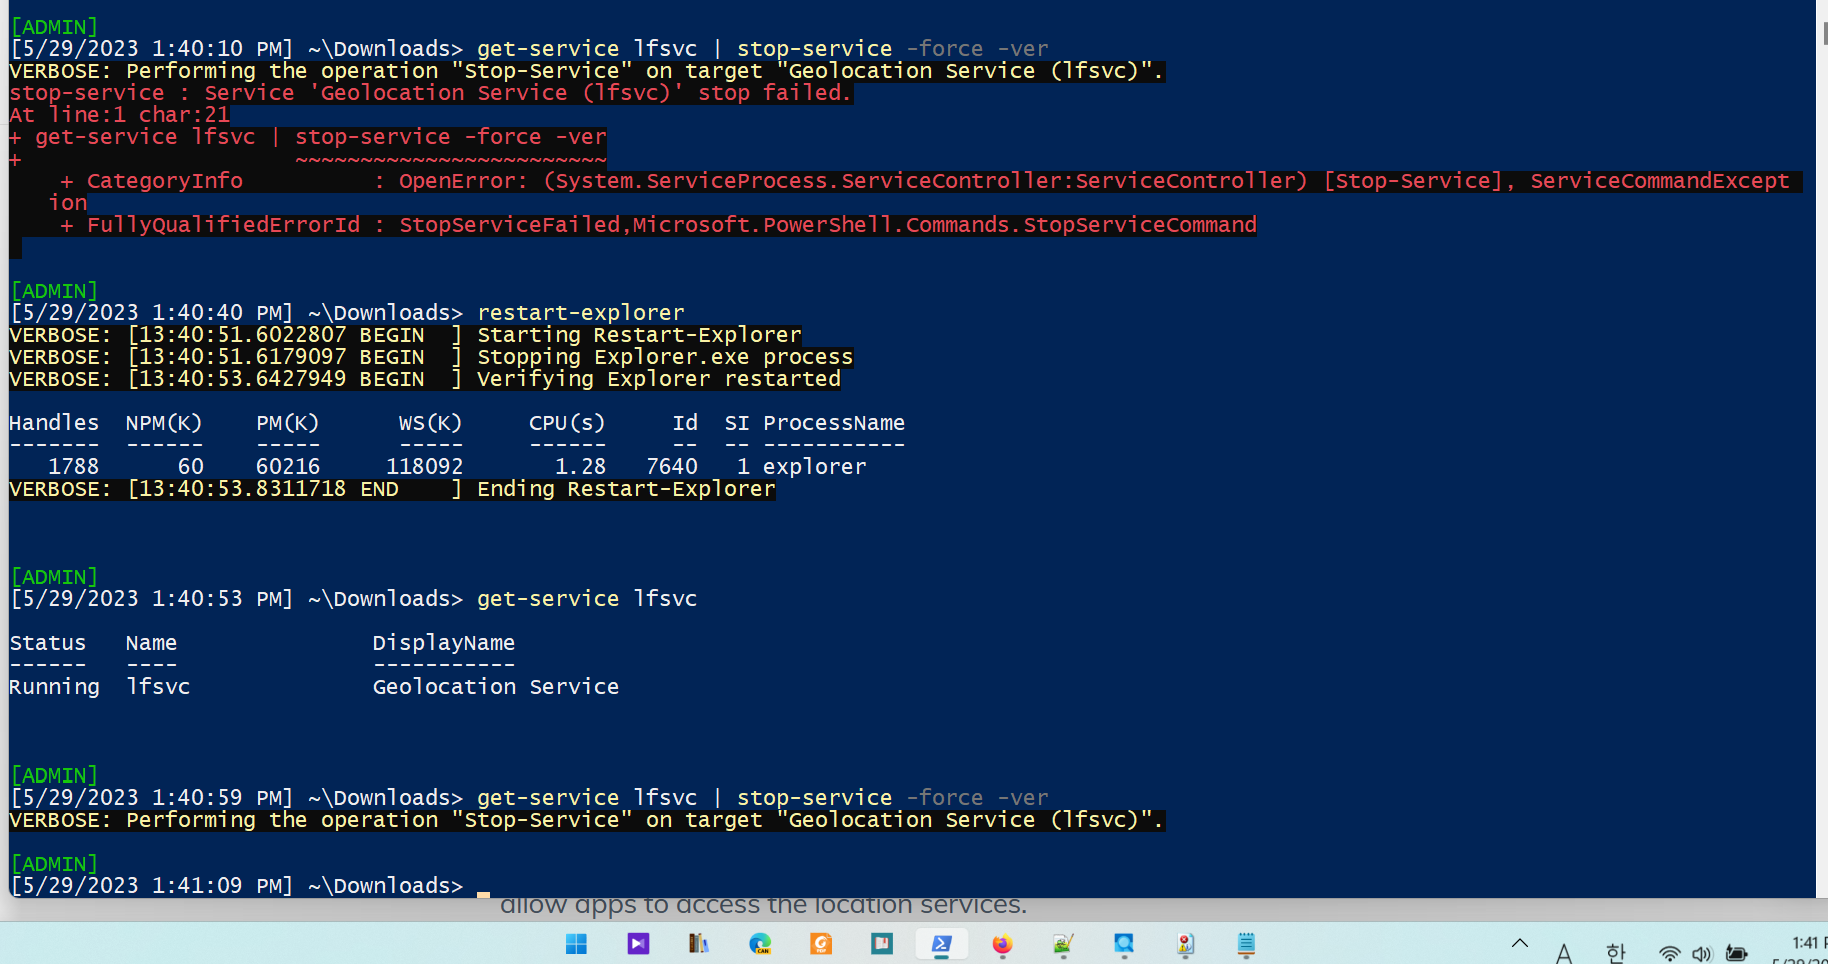
Task: Click the 'get-service lfsvc' command at 1:40:53
Action: (587, 599)
